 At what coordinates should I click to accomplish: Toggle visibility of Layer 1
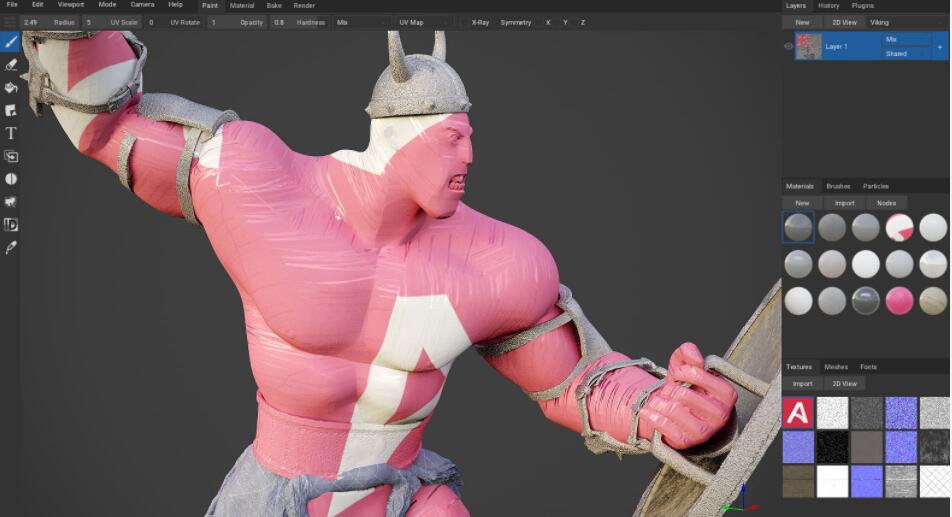coord(788,46)
